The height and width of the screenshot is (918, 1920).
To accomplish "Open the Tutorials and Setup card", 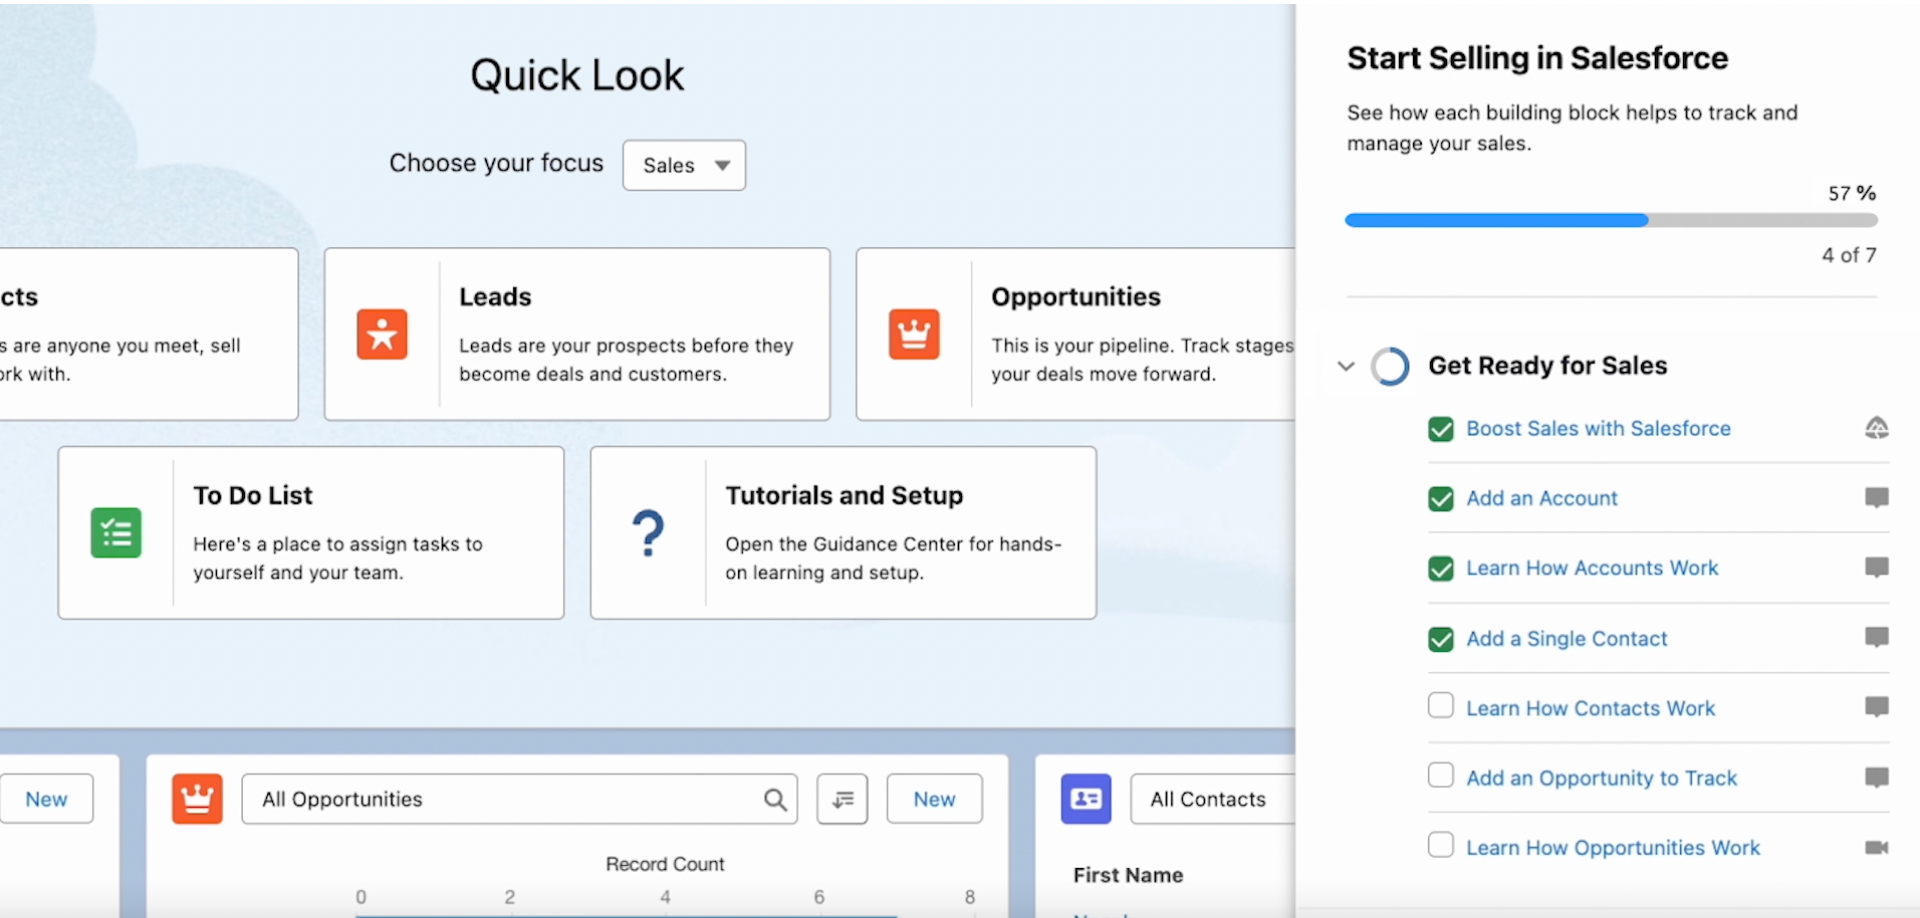I will pos(843,533).
